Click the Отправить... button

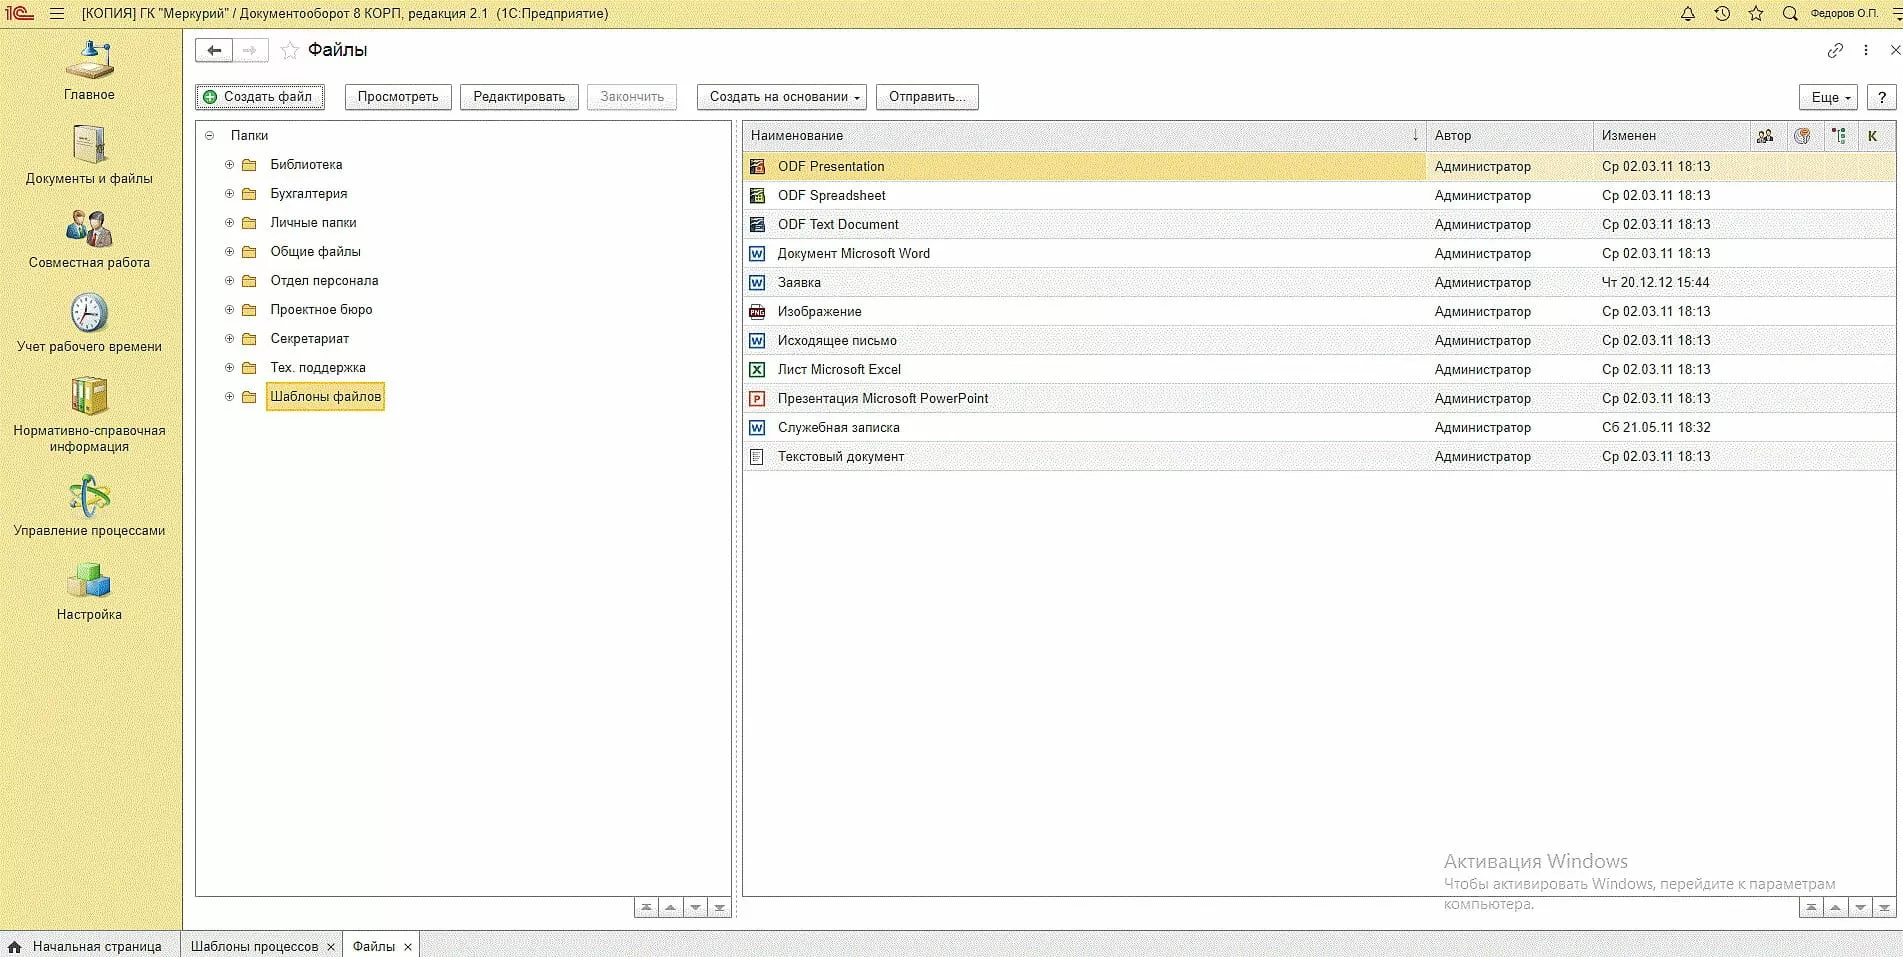coord(927,97)
